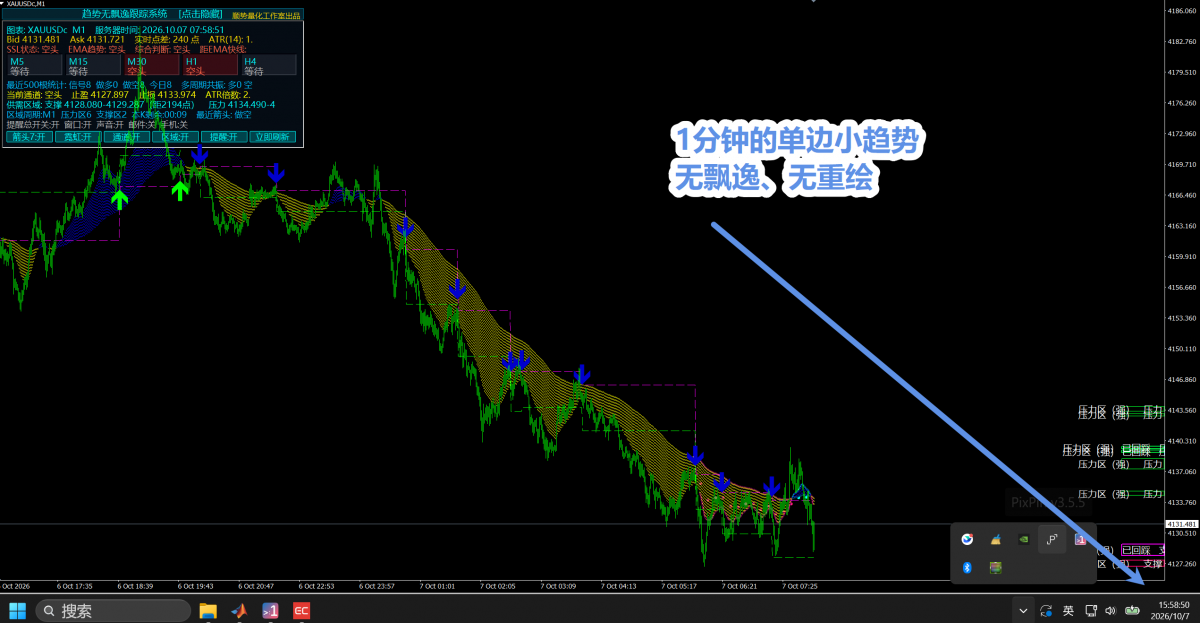Open network settings tray icon
The height and width of the screenshot is (623, 1200).
point(1090,610)
